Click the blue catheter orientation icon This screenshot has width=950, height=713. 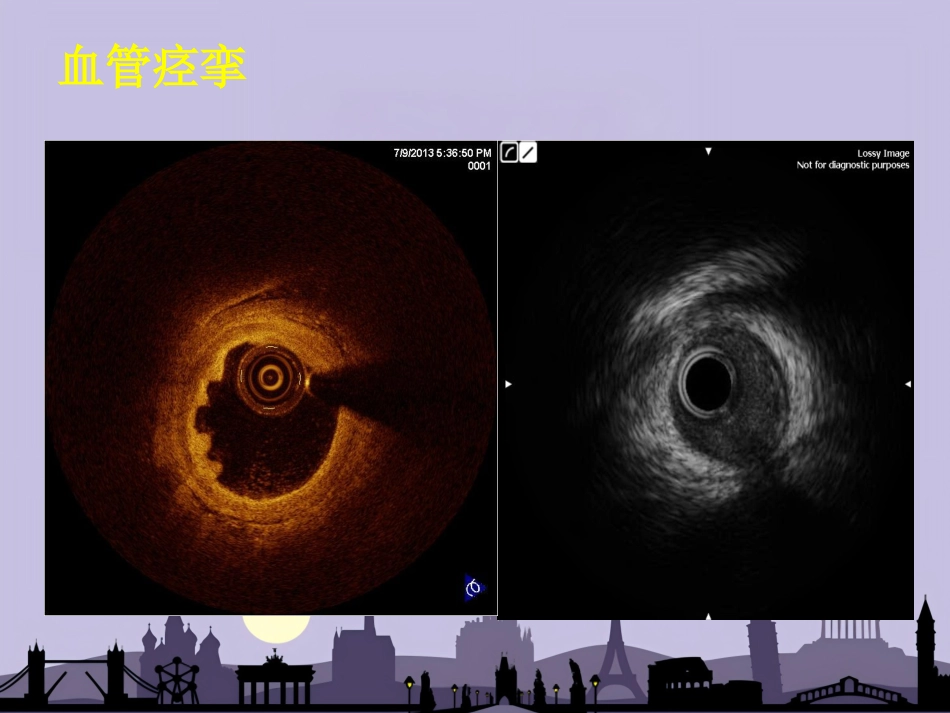tap(474, 588)
